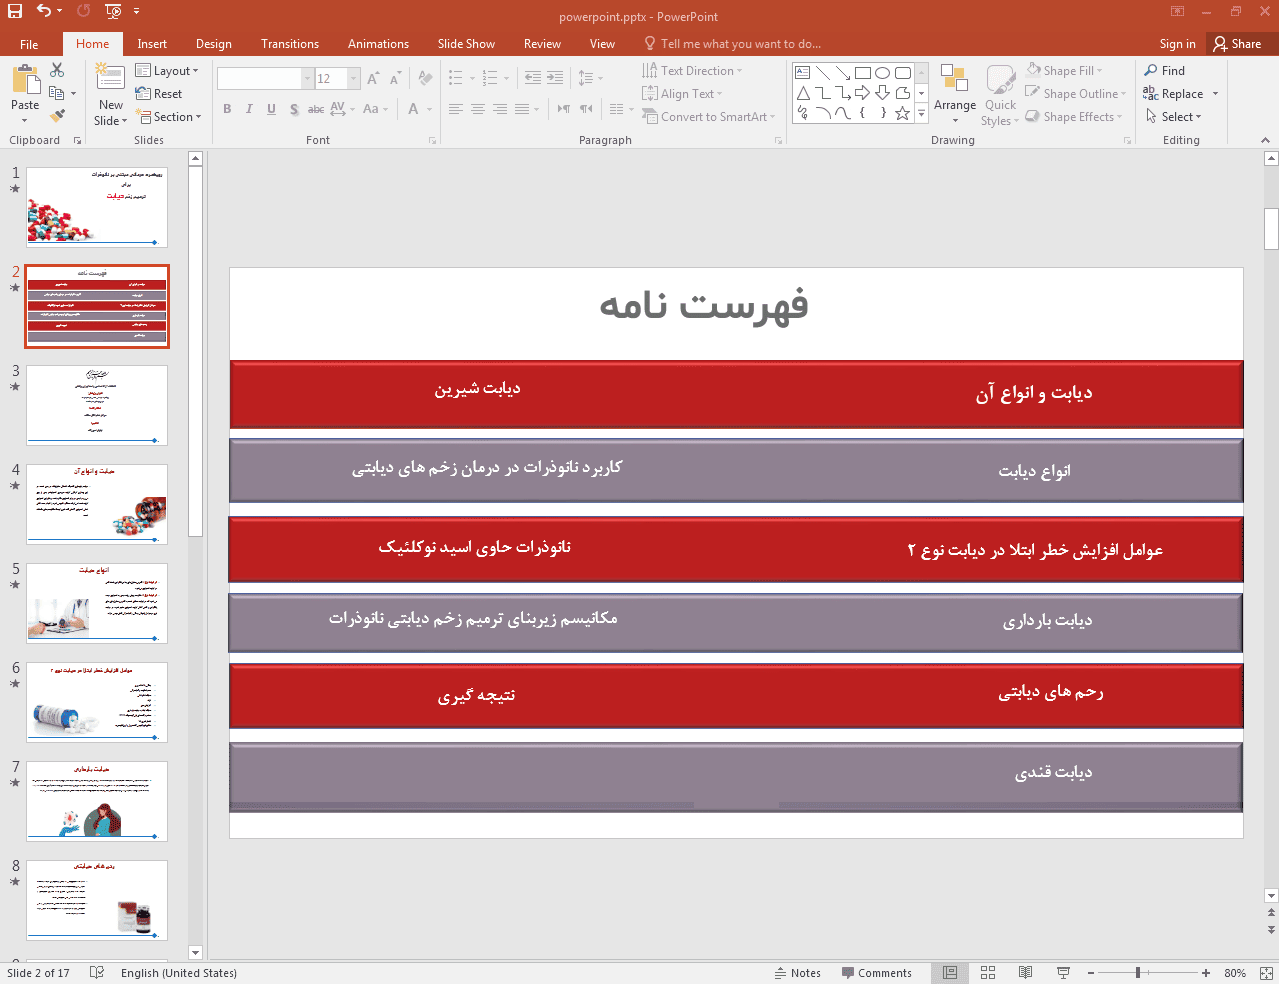
Task: Start slideshow from beginning icon in title bar
Action: click(x=113, y=11)
